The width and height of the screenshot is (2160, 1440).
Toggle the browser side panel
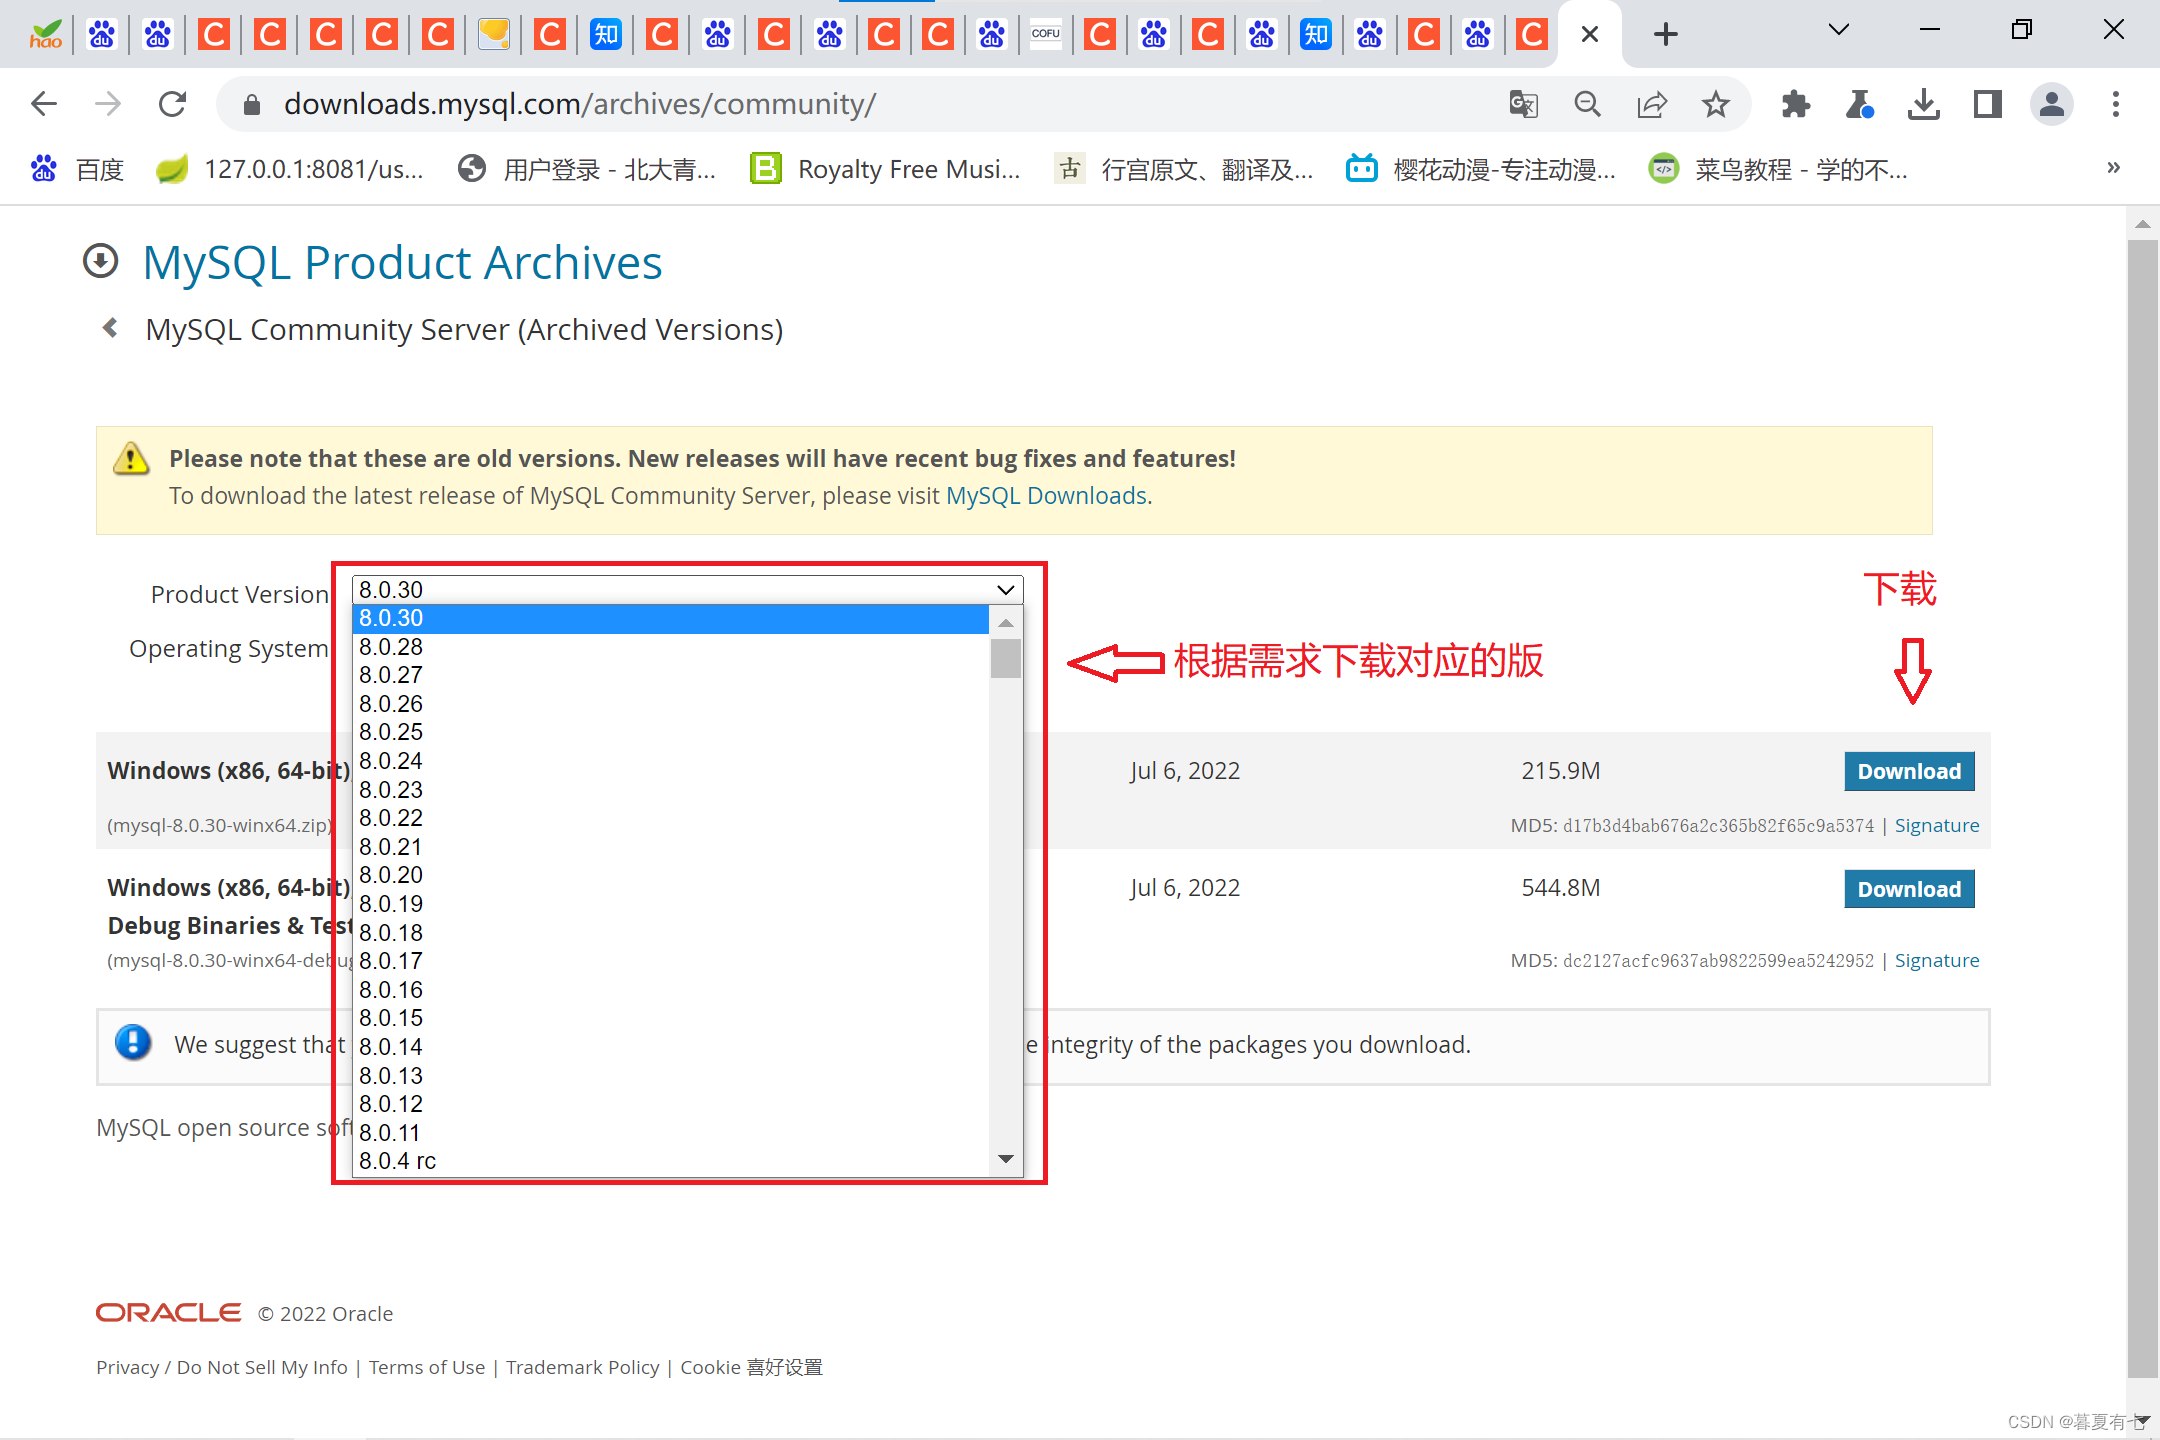tap(1987, 104)
